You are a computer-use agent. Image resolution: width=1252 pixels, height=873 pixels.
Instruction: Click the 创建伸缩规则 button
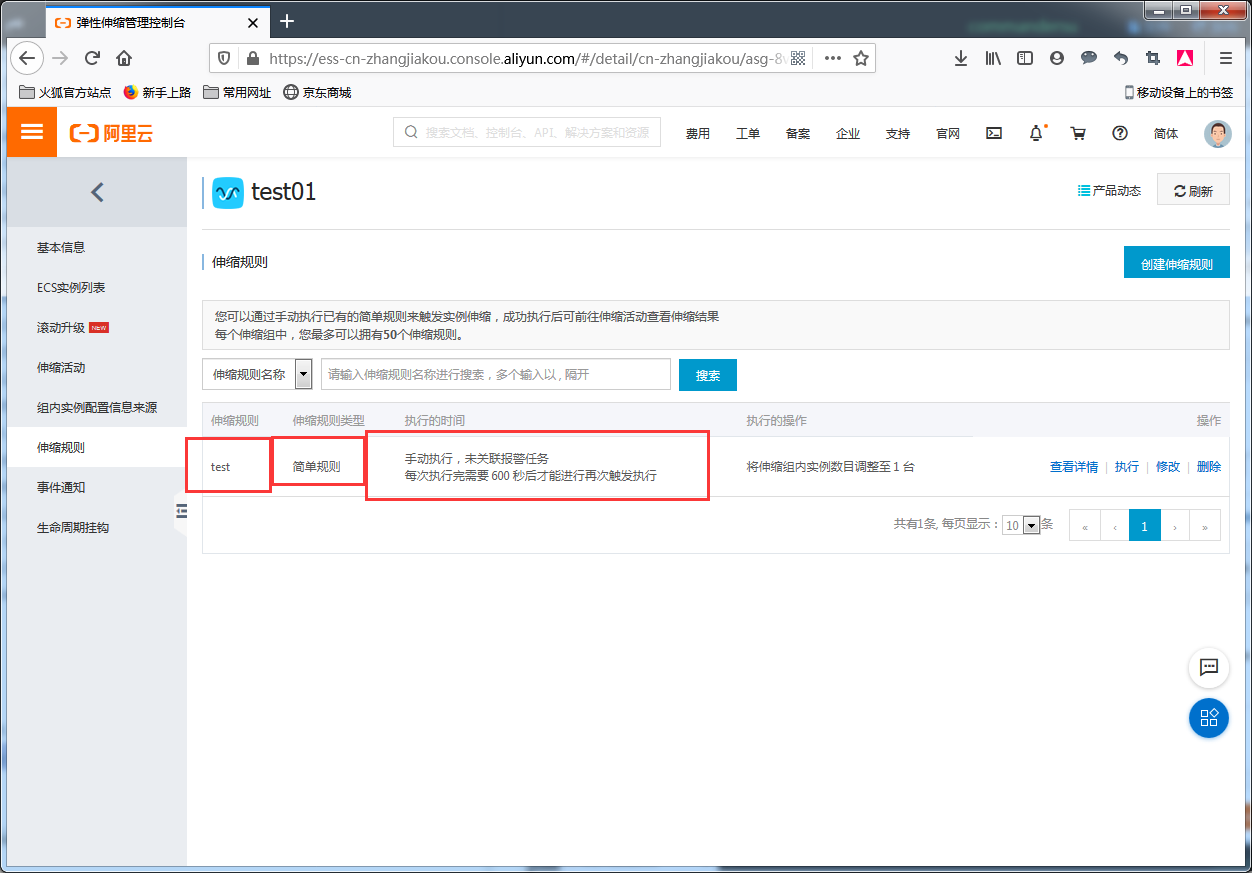tap(1176, 264)
